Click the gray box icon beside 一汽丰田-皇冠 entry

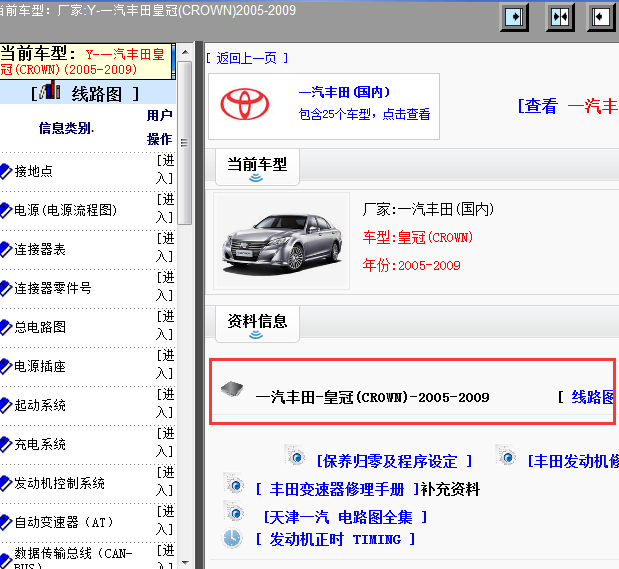232,389
